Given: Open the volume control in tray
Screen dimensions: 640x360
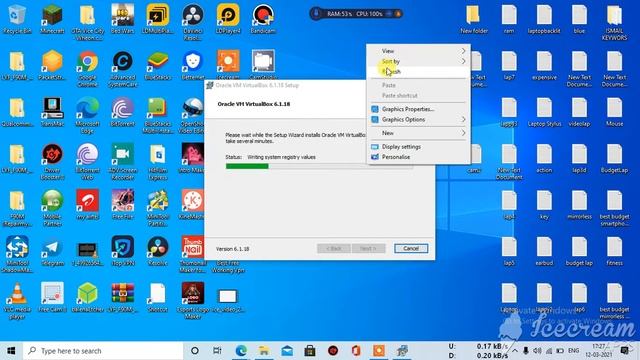Looking at the screenshot, I should point(537,351).
